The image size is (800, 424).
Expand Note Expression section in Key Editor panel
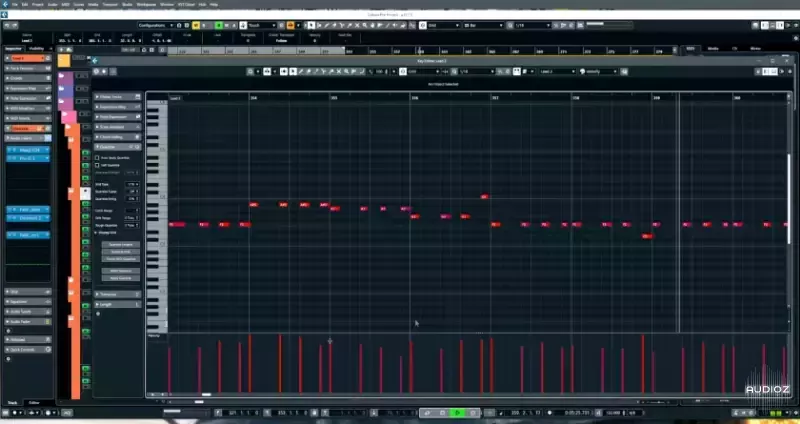[117, 117]
